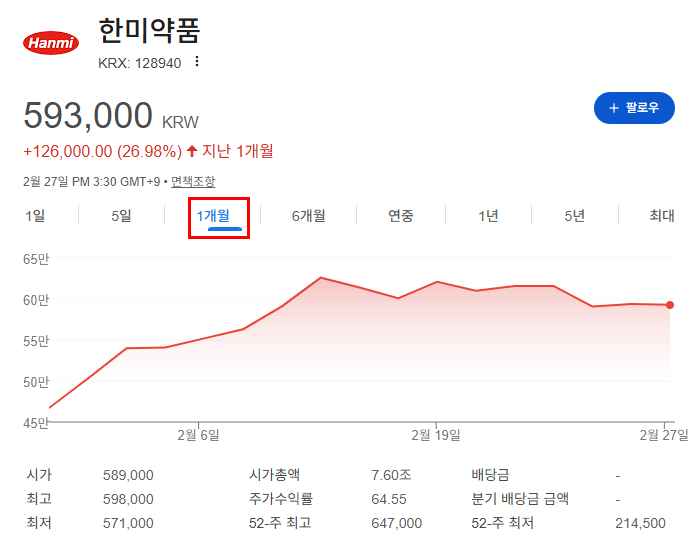Click the chart peak near 2월 13일
Viewport: 691px width, 552px height.
[321, 278]
